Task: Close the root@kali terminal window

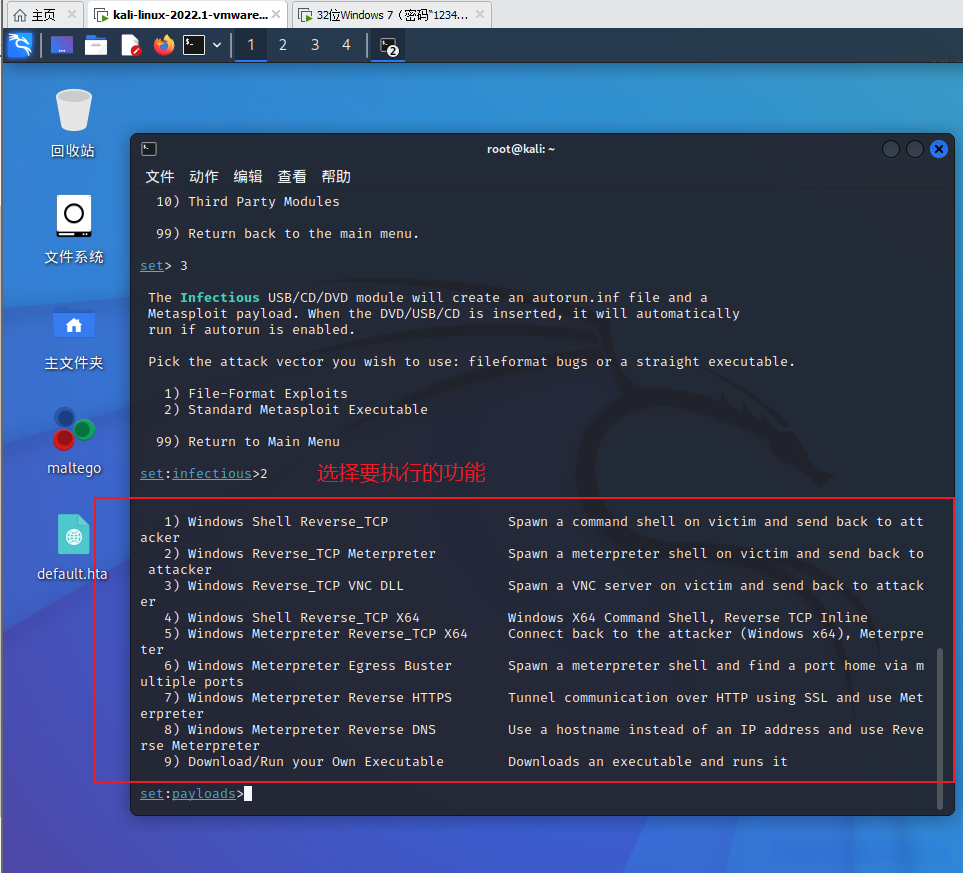Action: [x=939, y=149]
